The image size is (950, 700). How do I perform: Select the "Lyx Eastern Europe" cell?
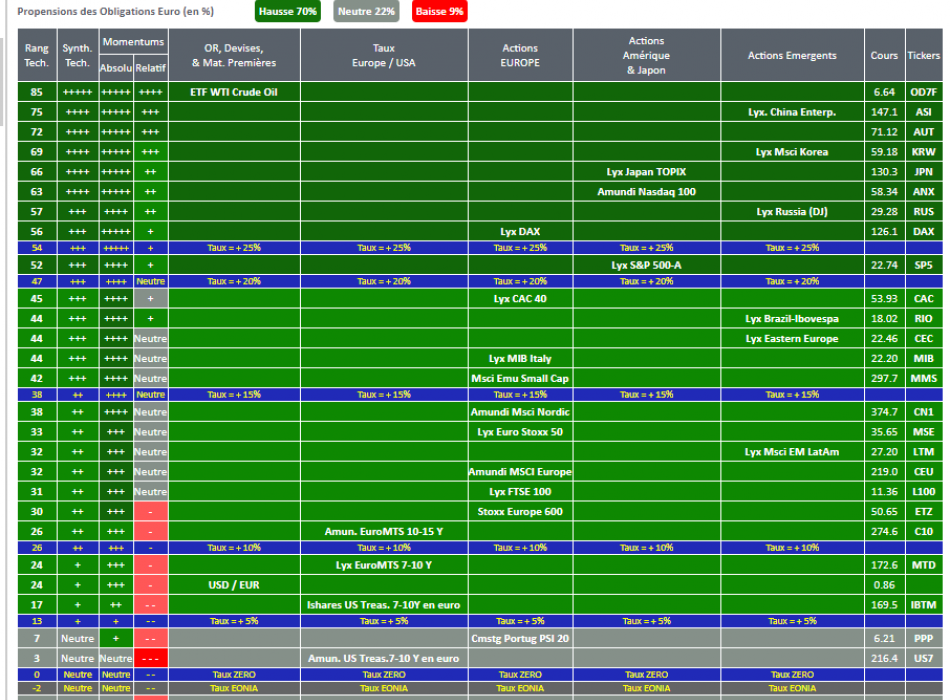[x=792, y=339]
